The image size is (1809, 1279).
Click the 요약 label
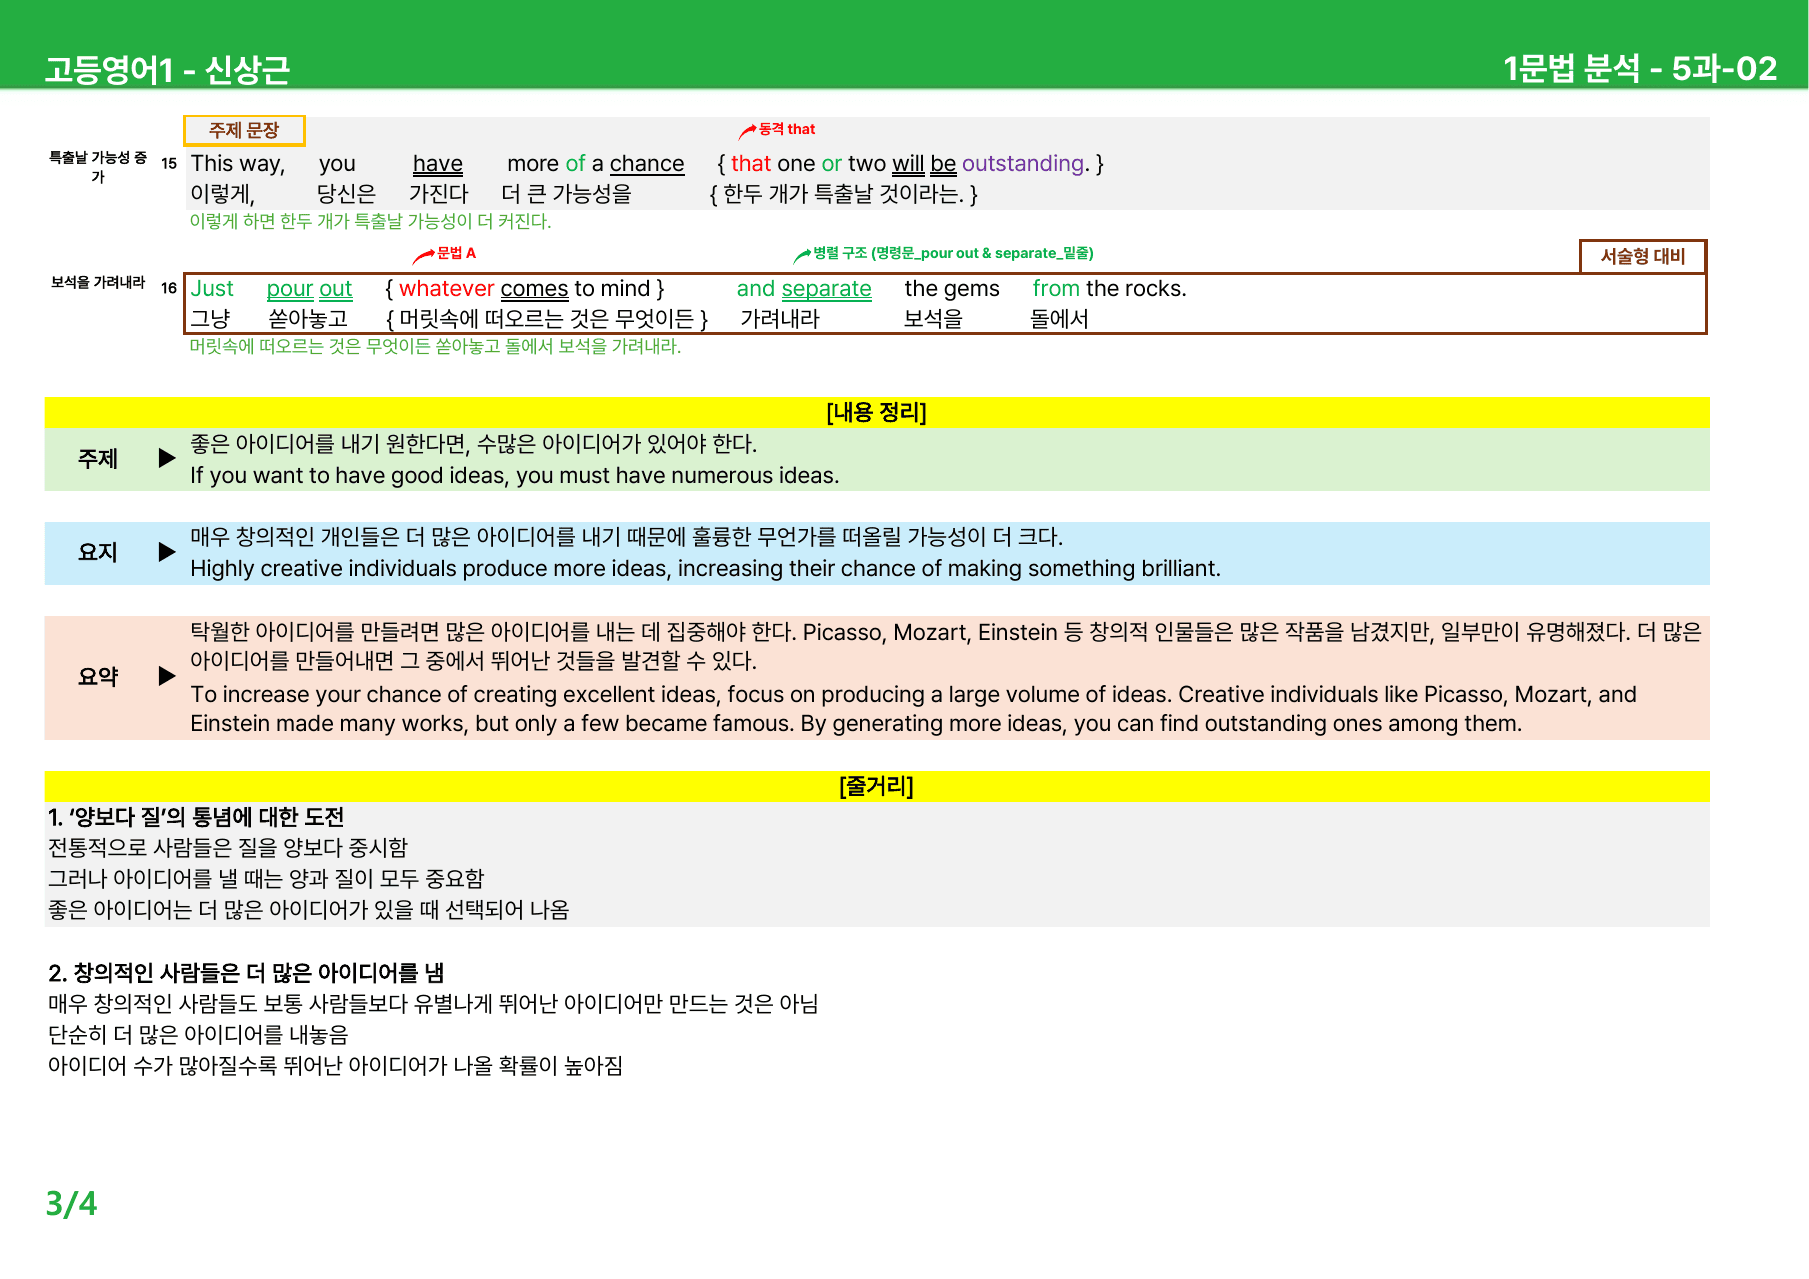tap(98, 676)
